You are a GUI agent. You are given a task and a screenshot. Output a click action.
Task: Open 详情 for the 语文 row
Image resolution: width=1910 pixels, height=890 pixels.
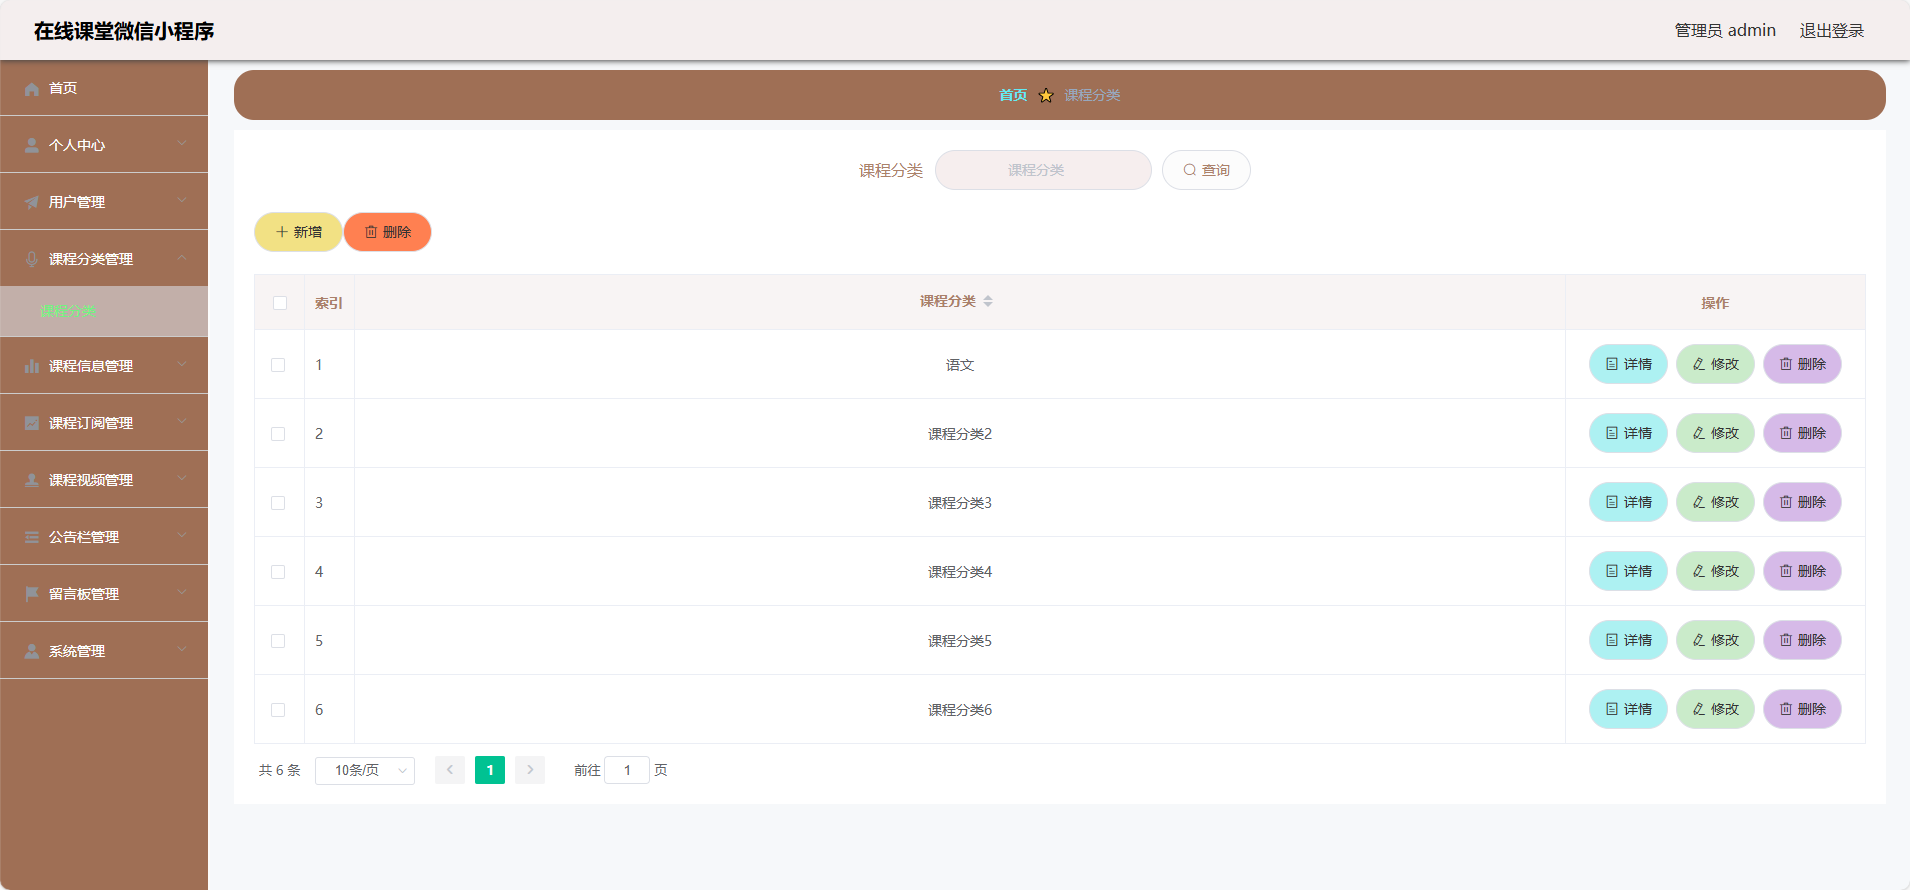coord(1628,364)
